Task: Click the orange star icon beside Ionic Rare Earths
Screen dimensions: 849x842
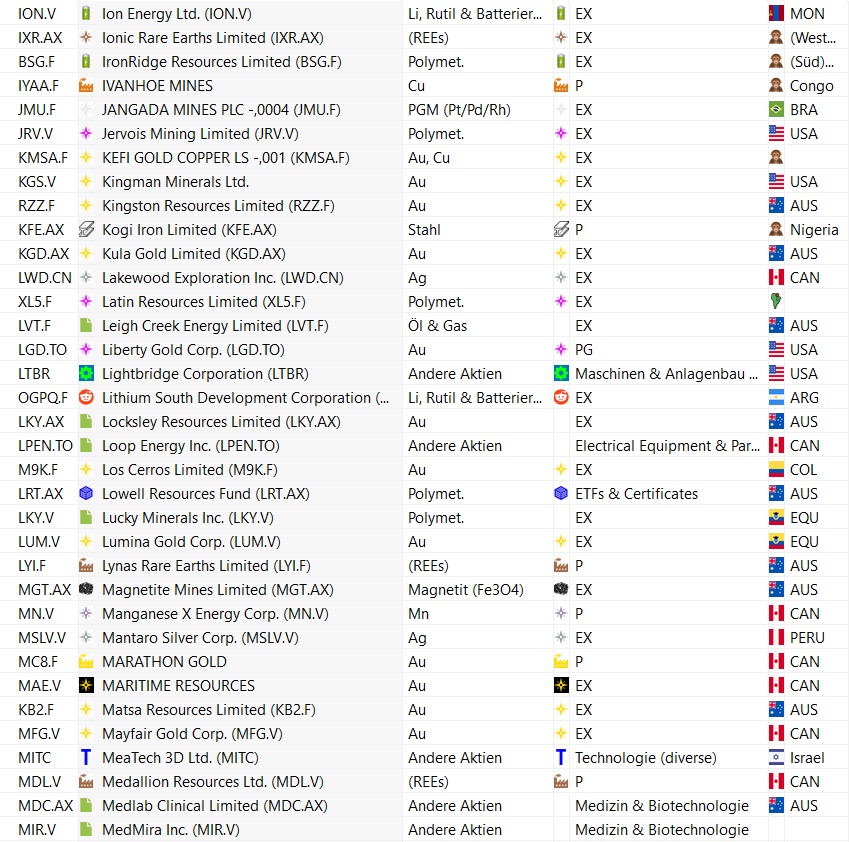Action: pos(86,37)
